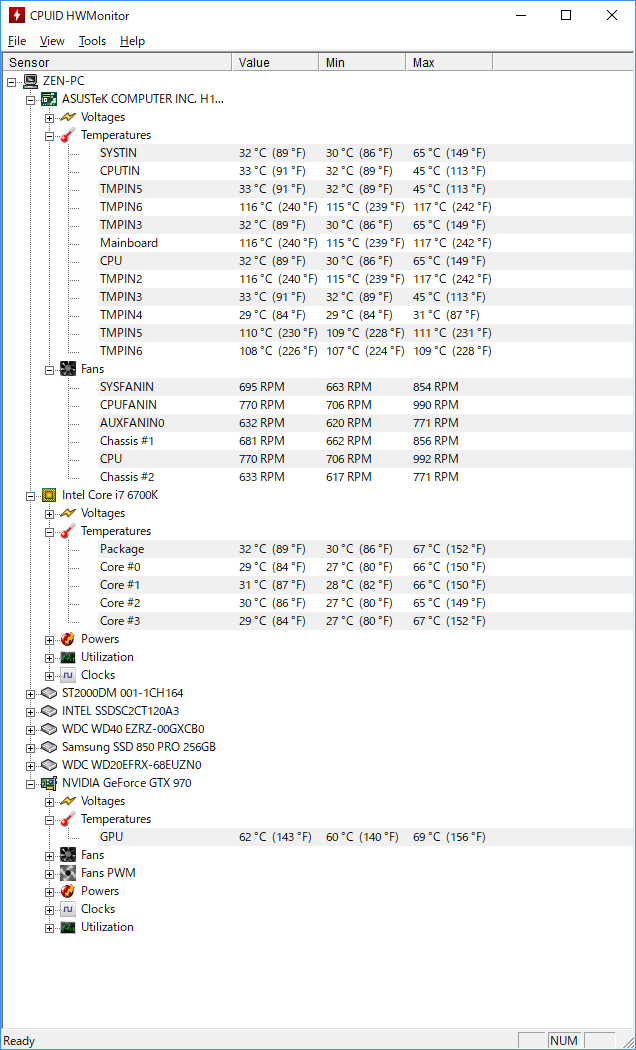Click the Intel Core i7 6700K chip icon
Image resolution: width=636 pixels, height=1050 pixels.
click(49, 495)
